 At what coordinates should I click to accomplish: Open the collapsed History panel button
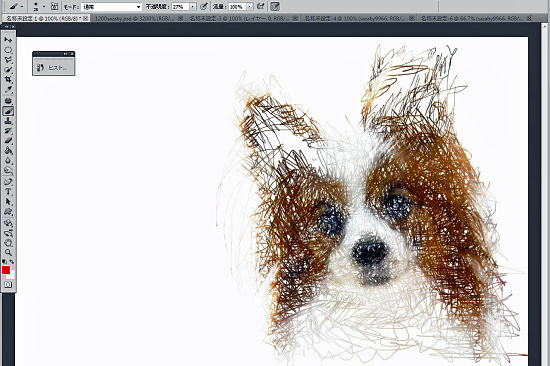pyautogui.click(x=54, y=67)
